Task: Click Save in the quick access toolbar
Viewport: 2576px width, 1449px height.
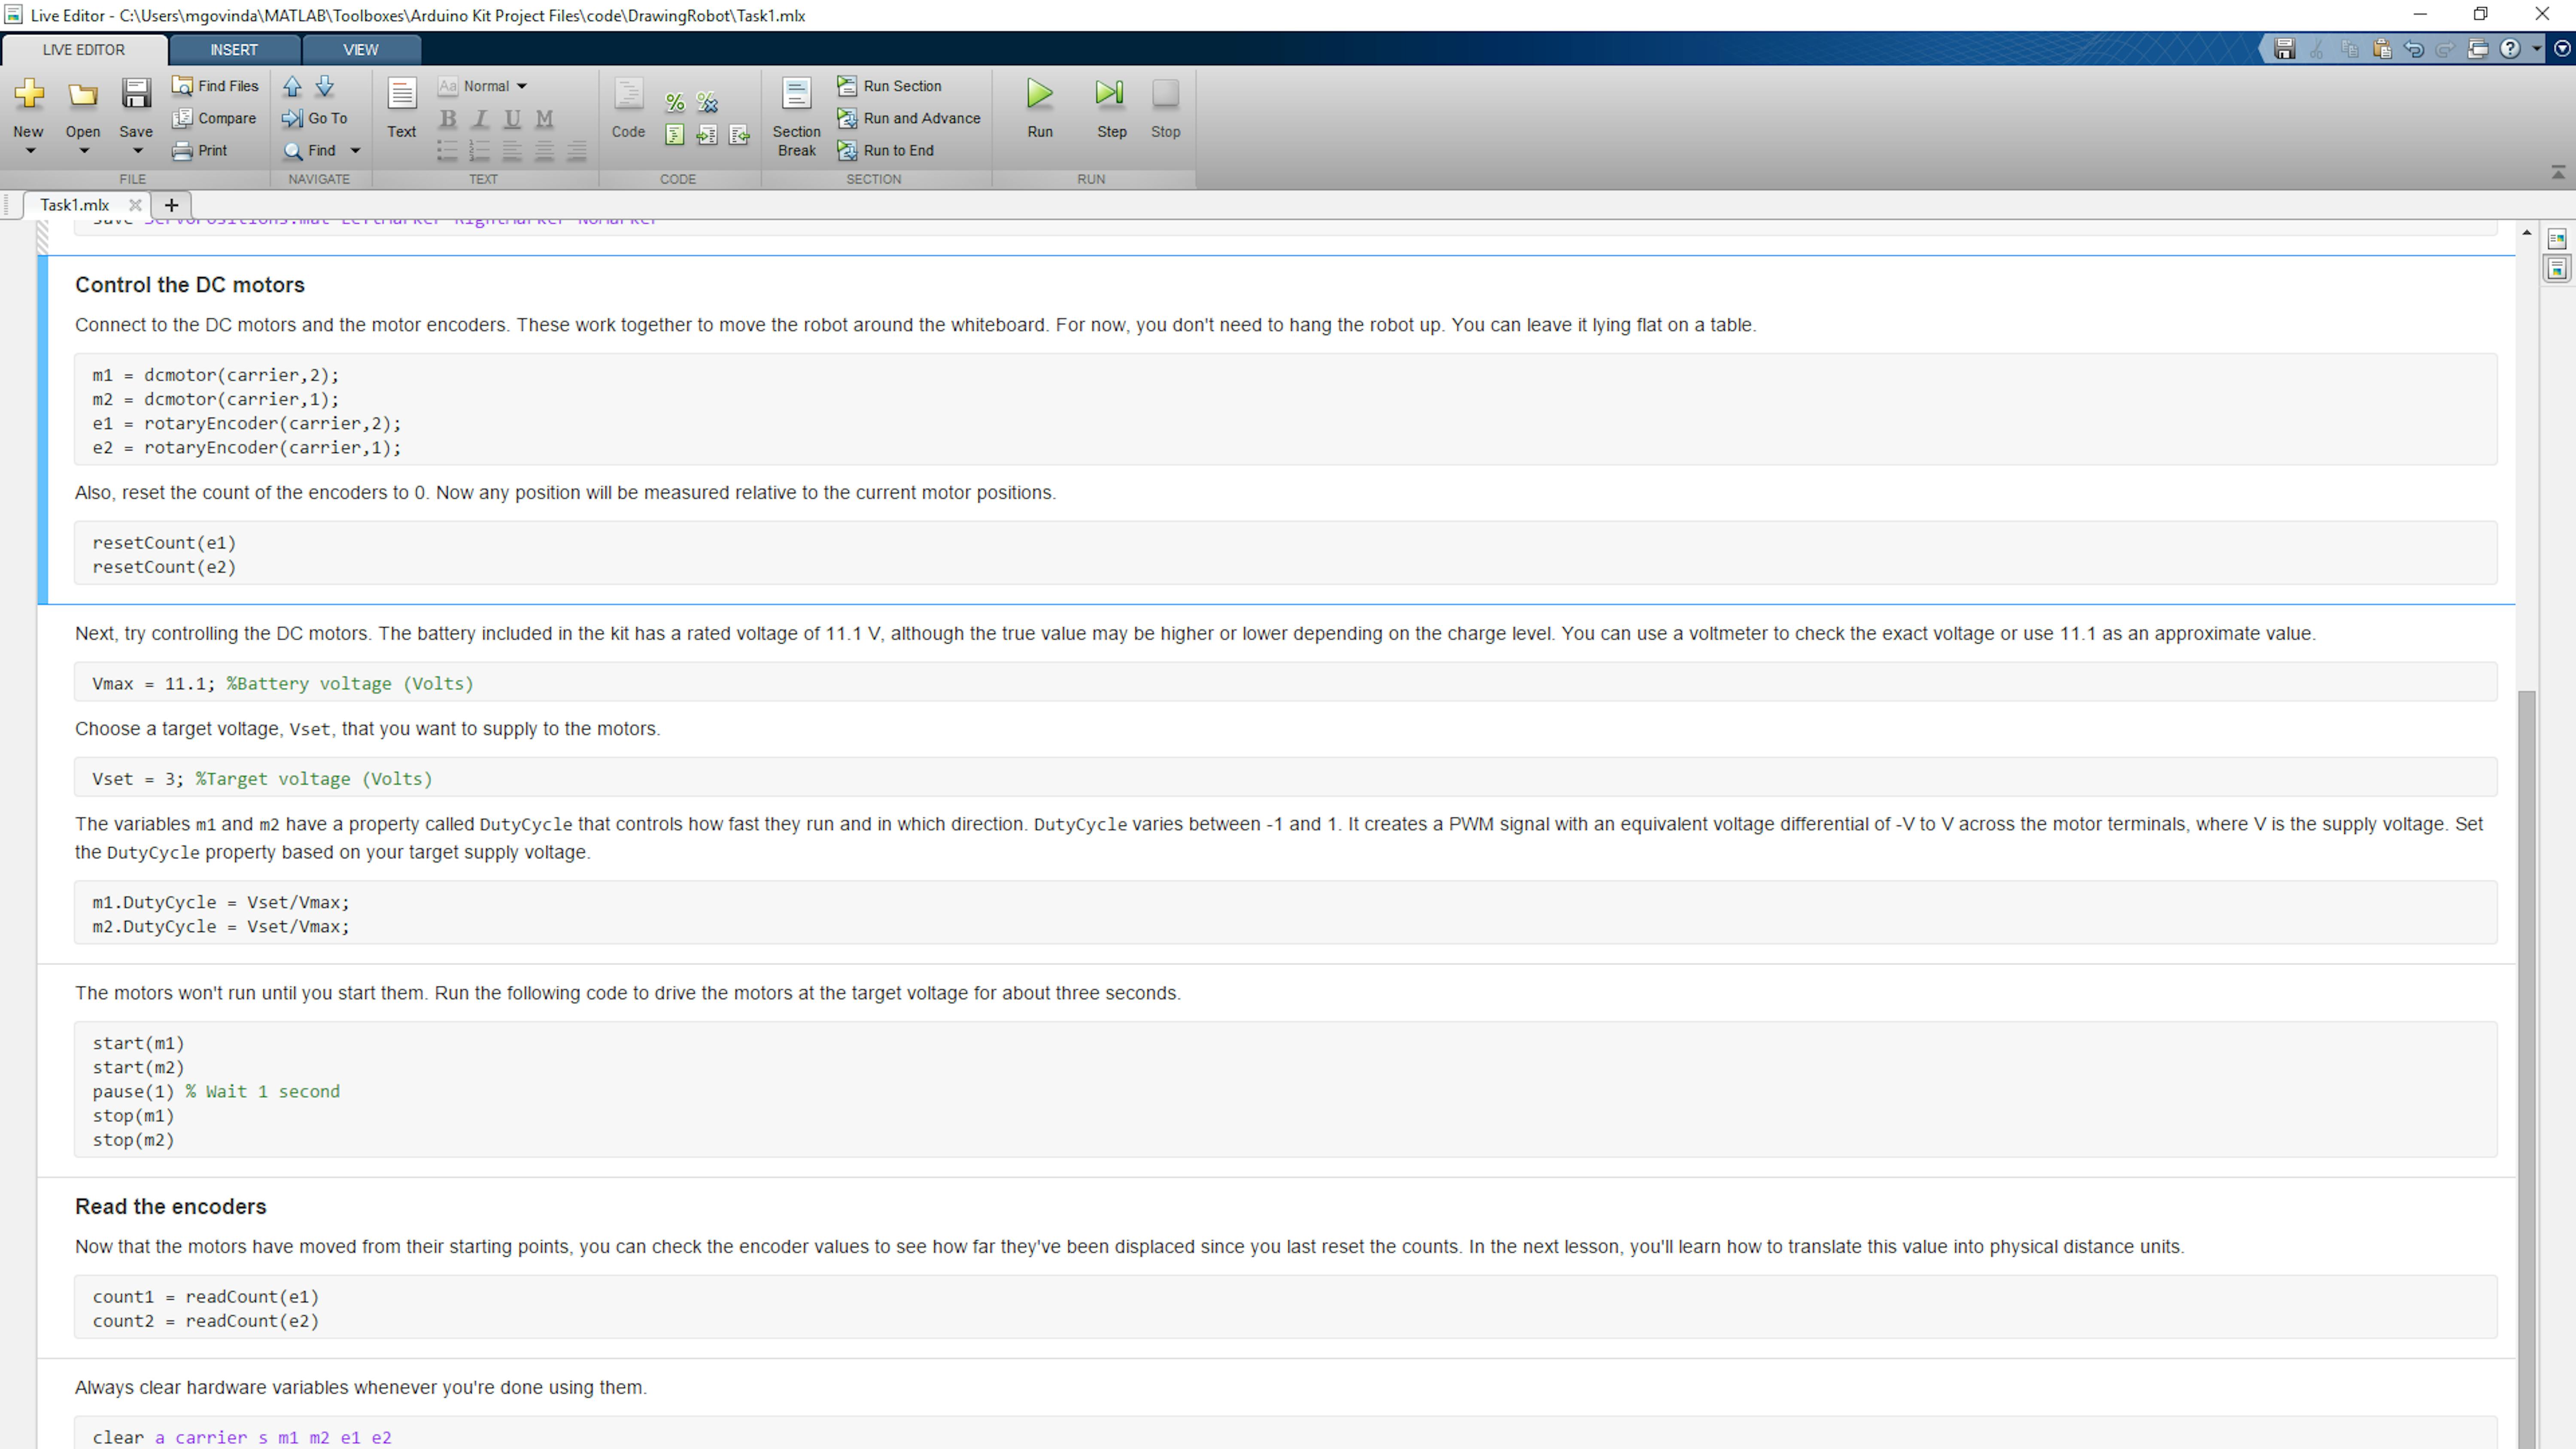Action: point(2284,49)
